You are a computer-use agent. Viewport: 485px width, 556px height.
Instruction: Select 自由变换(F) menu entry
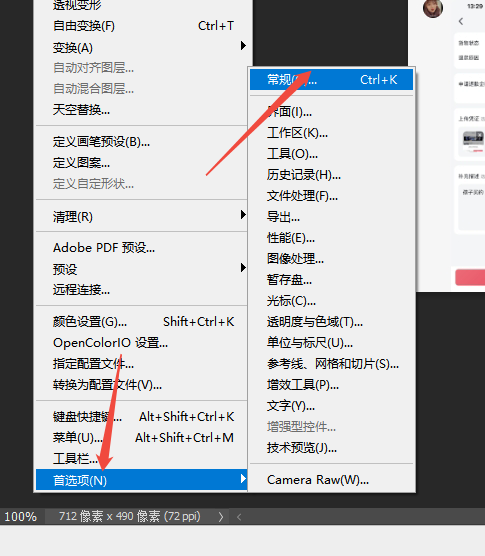tap(141, 26)
